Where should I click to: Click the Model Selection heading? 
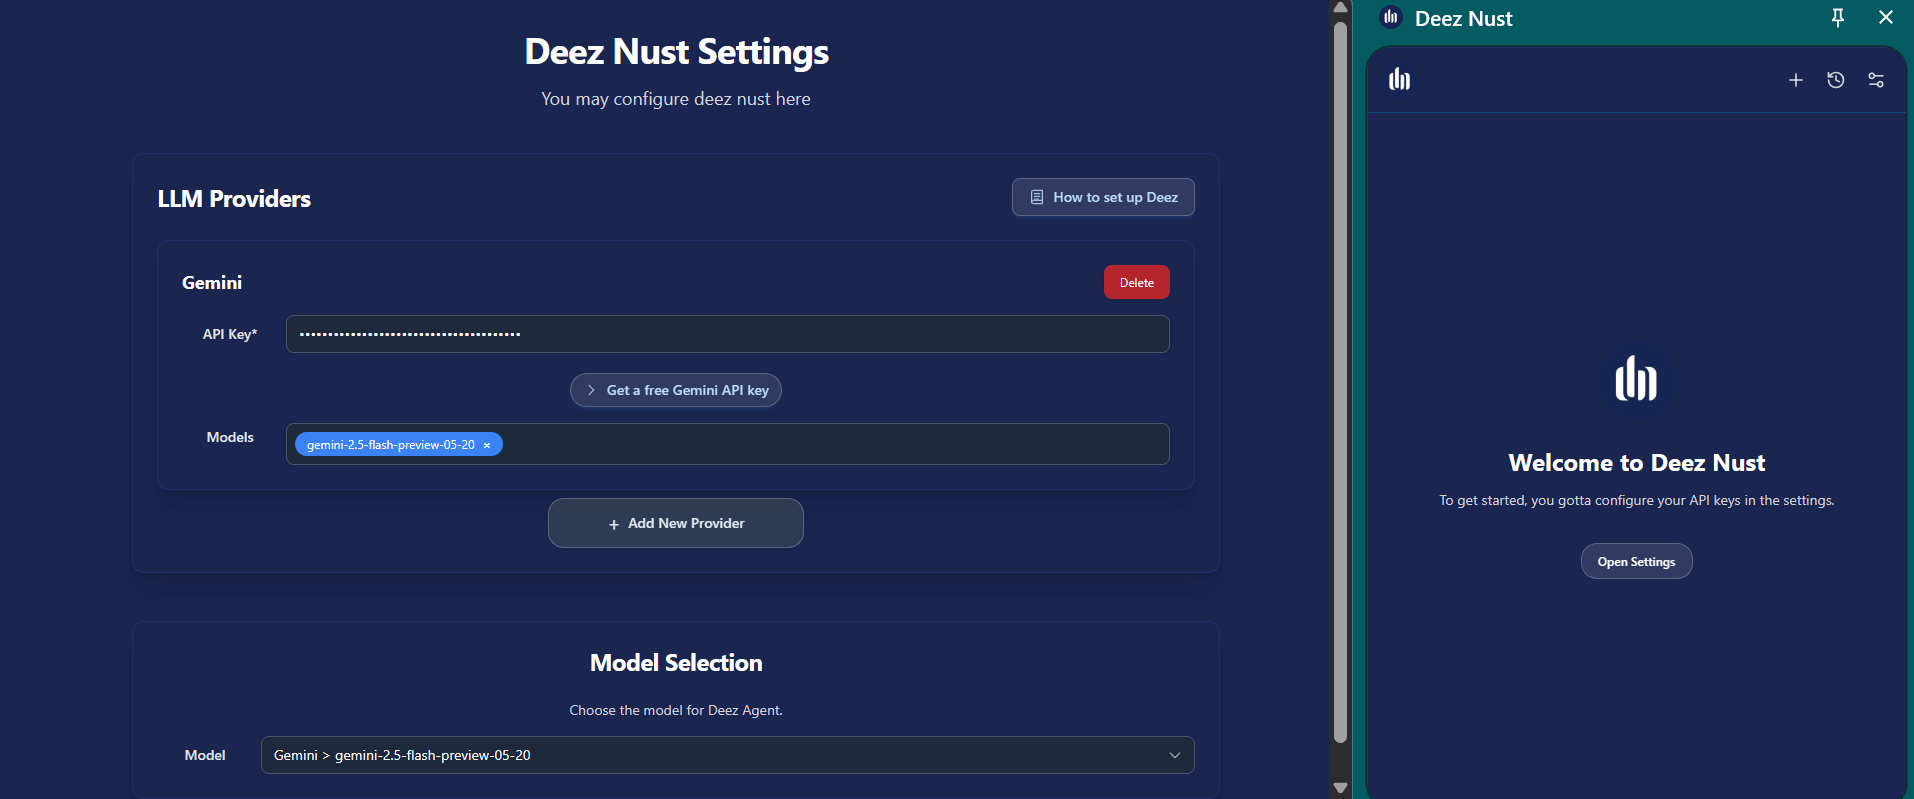(676, 663)
